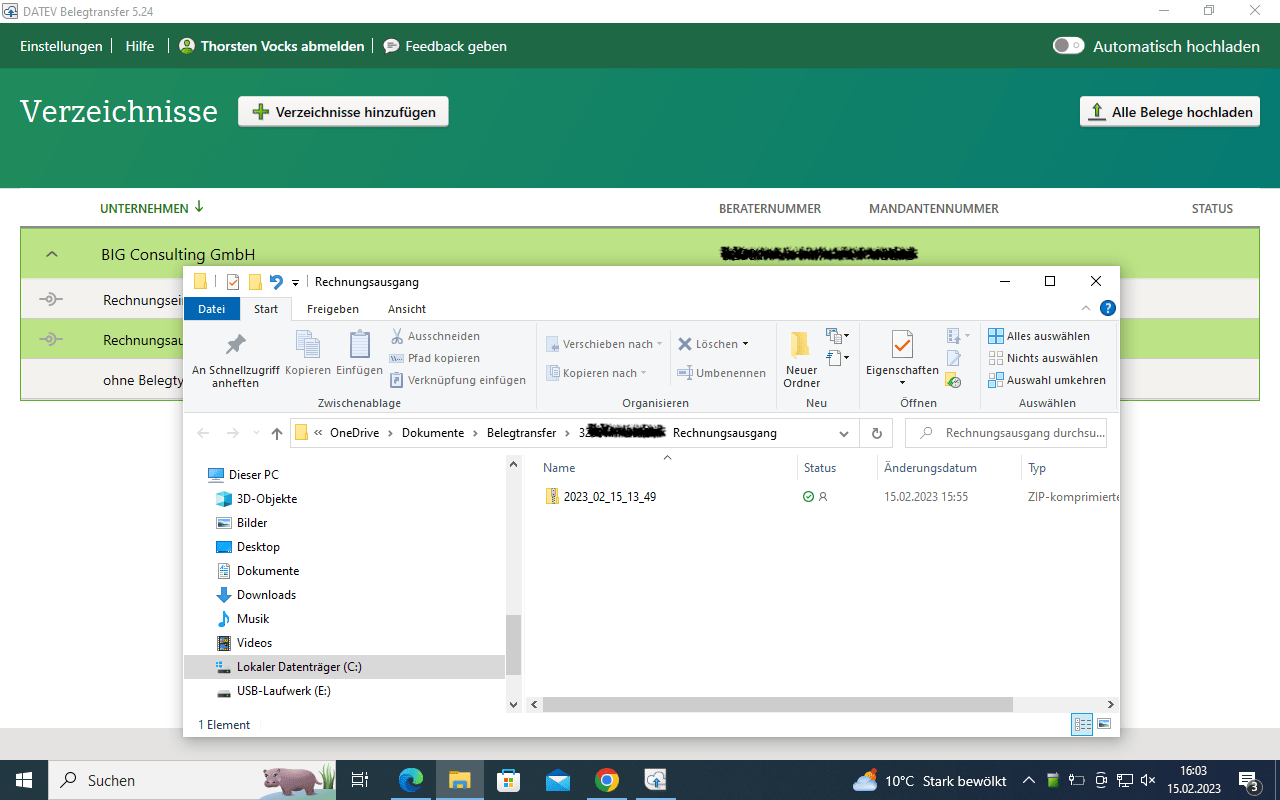Image resolution: width=1280 pixels, height=800 pixels.
Task: Click Rechnungsausgang durchsuchen search field
Action: point(1006,433)
